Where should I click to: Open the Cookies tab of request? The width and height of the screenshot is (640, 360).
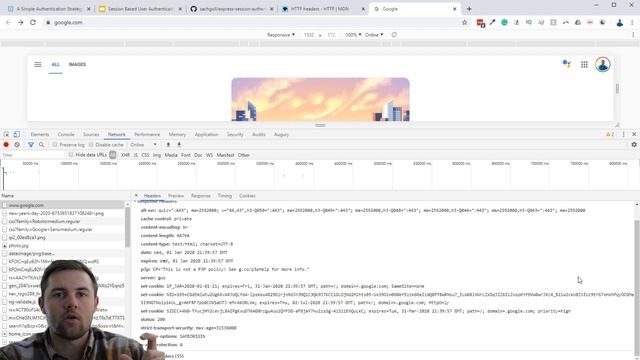coord(247,196)
